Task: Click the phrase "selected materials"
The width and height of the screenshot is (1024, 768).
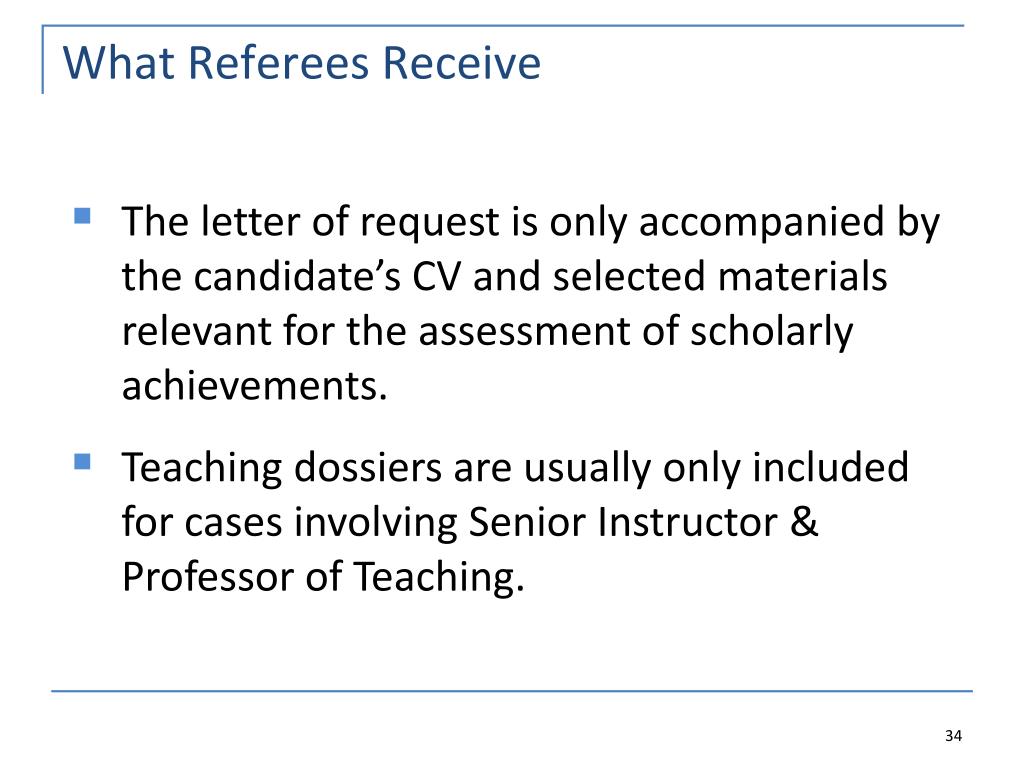Action: coord(720,276)
